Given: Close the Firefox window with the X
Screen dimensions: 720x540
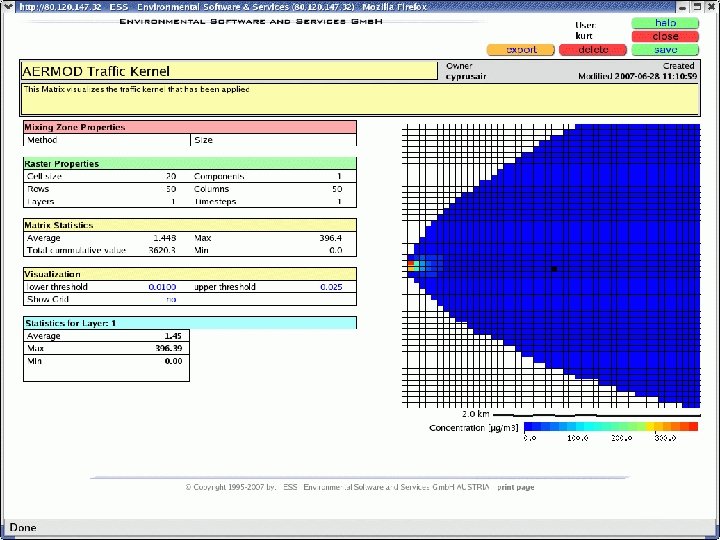Looking at the screenshot, I should tap(712, 7).
